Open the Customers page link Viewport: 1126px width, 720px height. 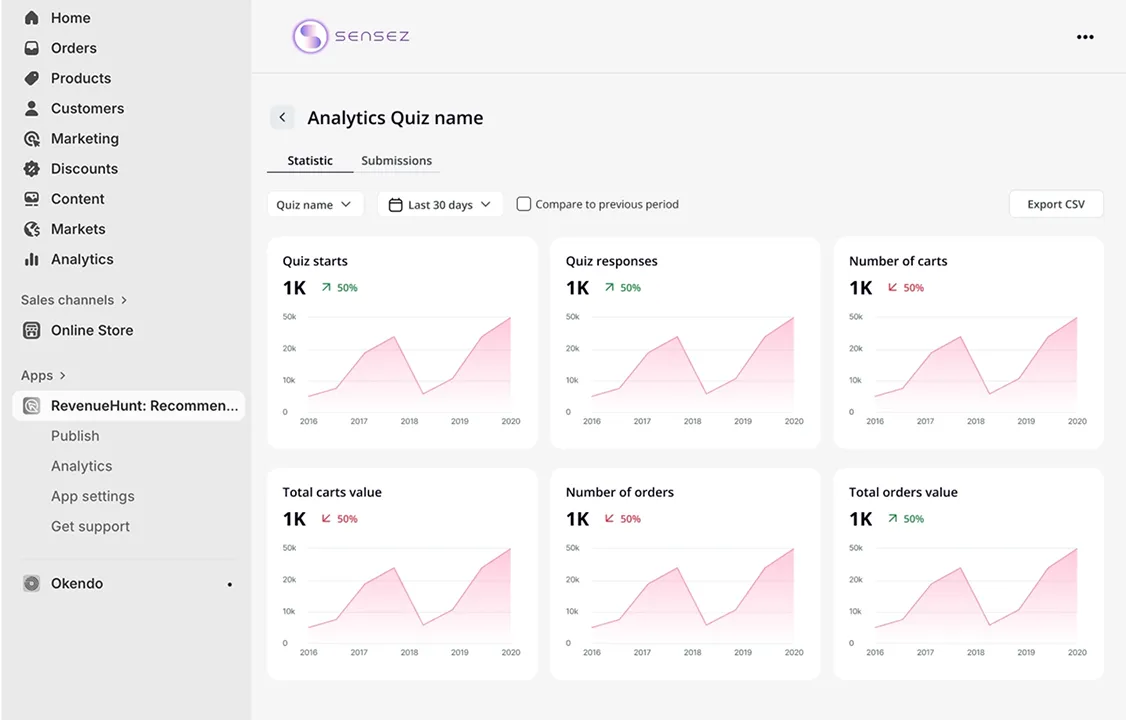click(x=87, y=108)
